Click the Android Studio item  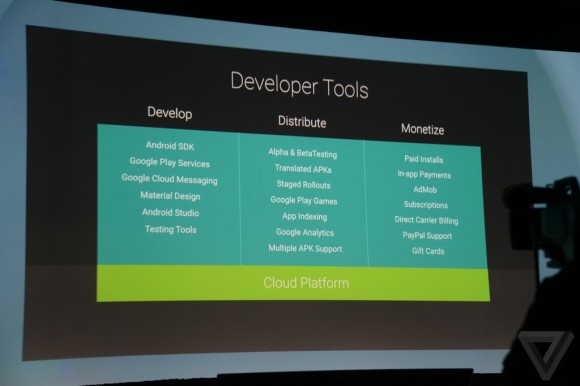coord(171,213)
